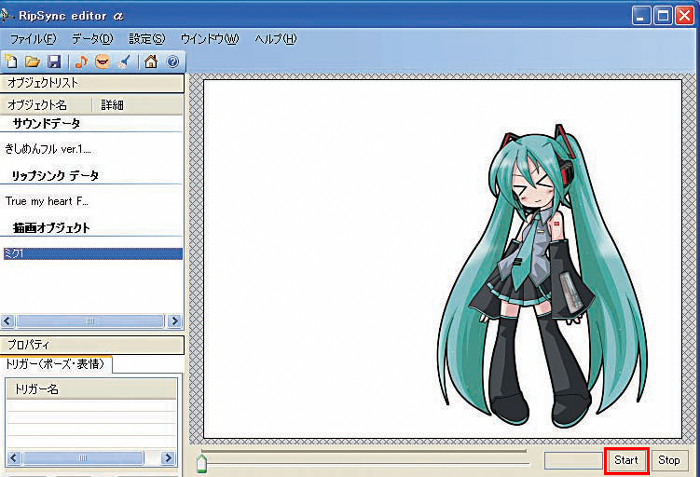700x477 pixels.
Task: Select the トリガー(ポーズ・表情) tab
Action: point(55,364)
